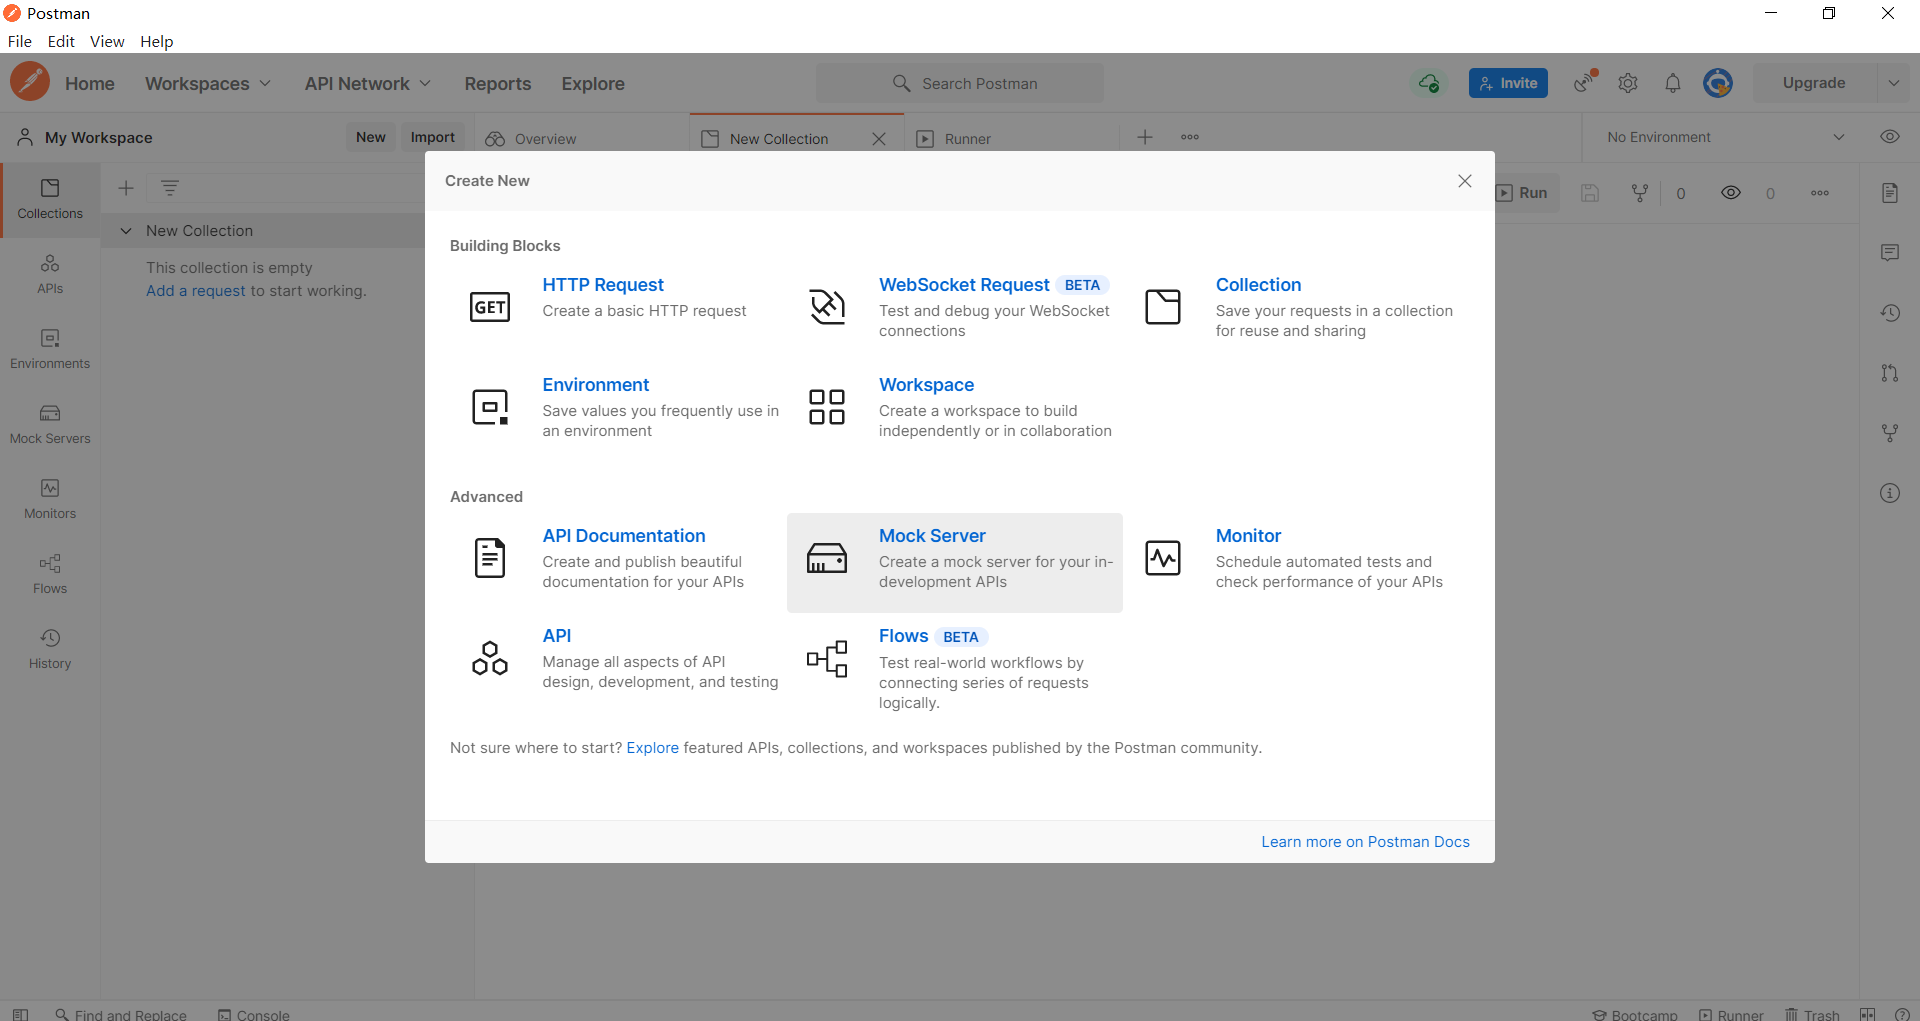Click the Workspace grid icon
This screenshot has height=1021, width=1920.
coord(827,407)
